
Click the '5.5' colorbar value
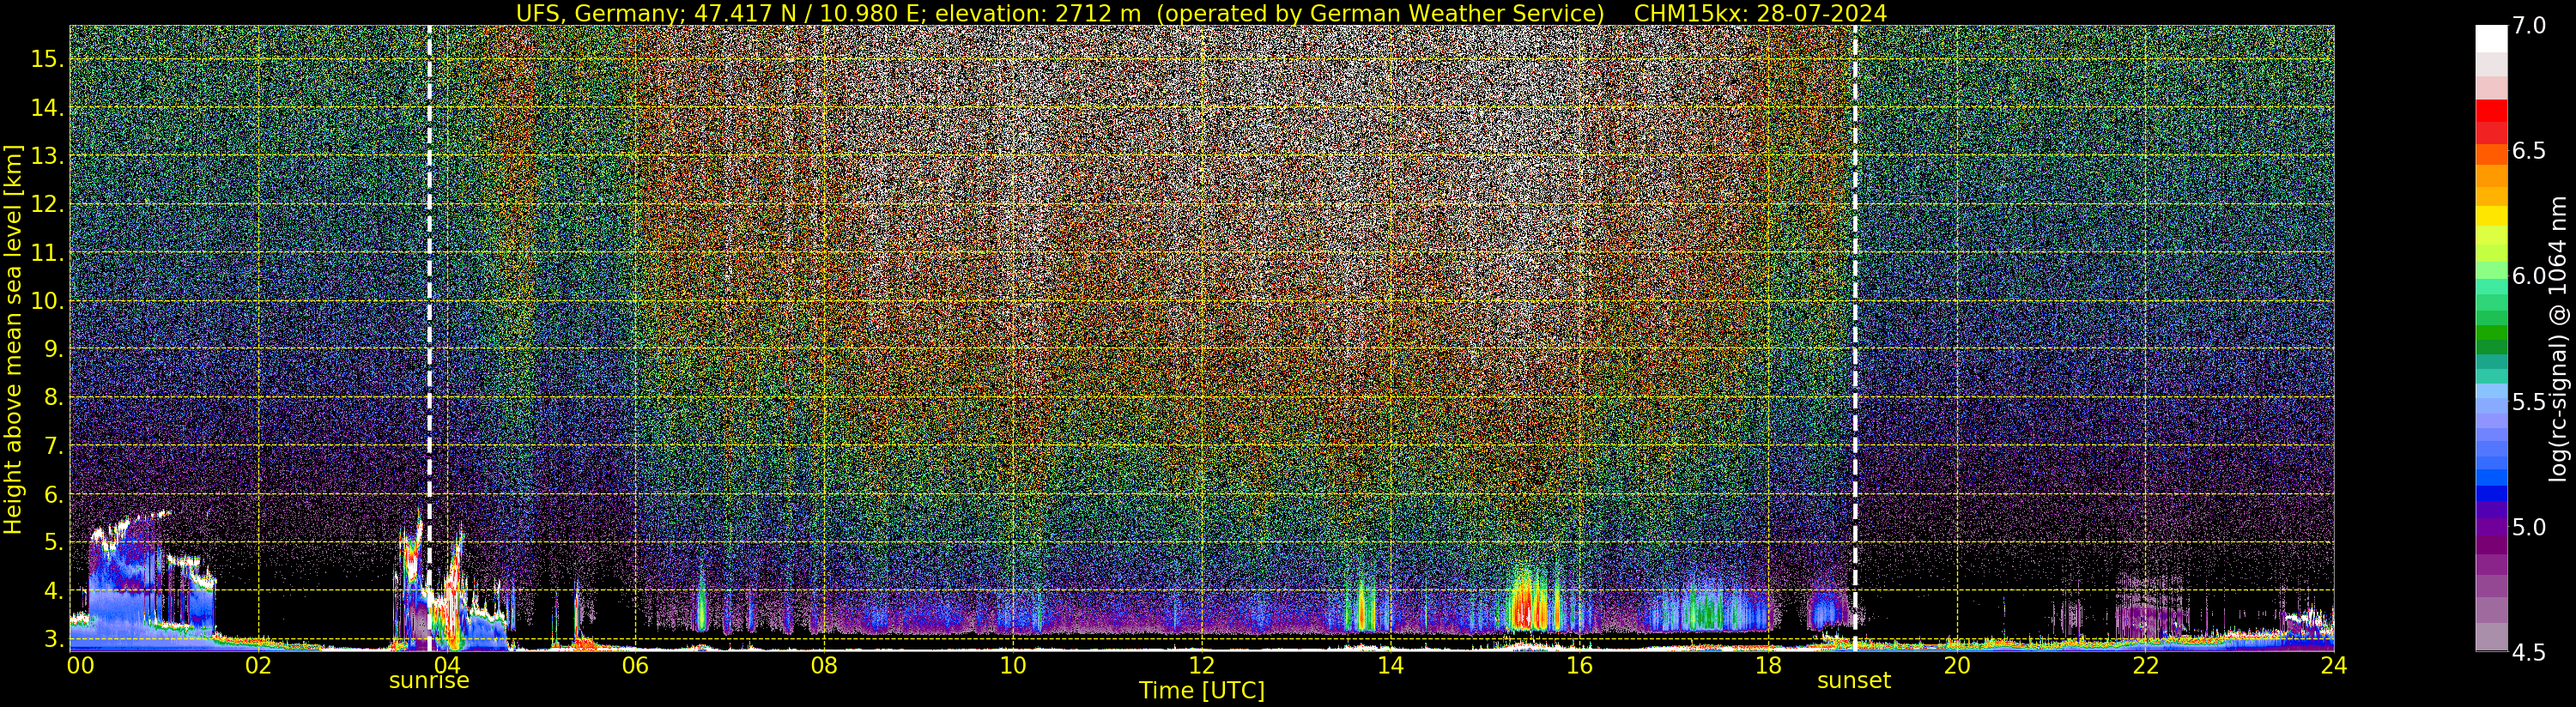(2529, 402)
